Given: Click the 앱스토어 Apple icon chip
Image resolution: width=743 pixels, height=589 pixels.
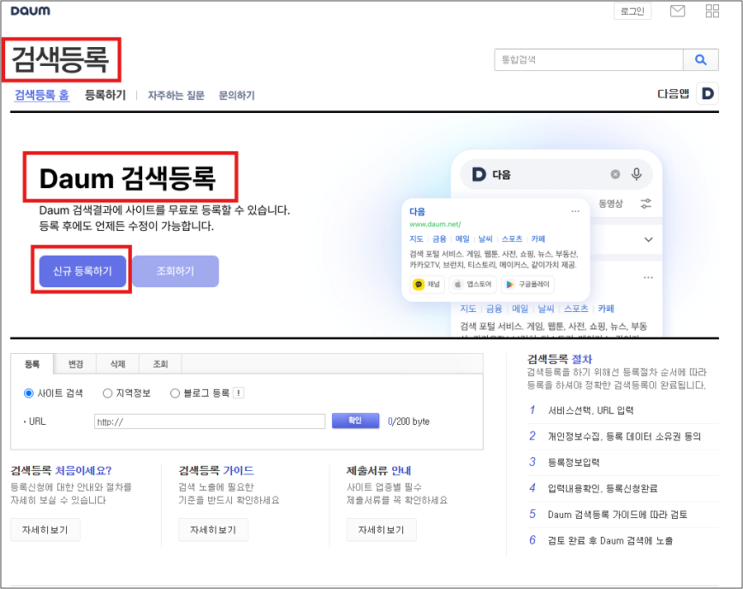Looking at the screenshot, I should [472, 284].
